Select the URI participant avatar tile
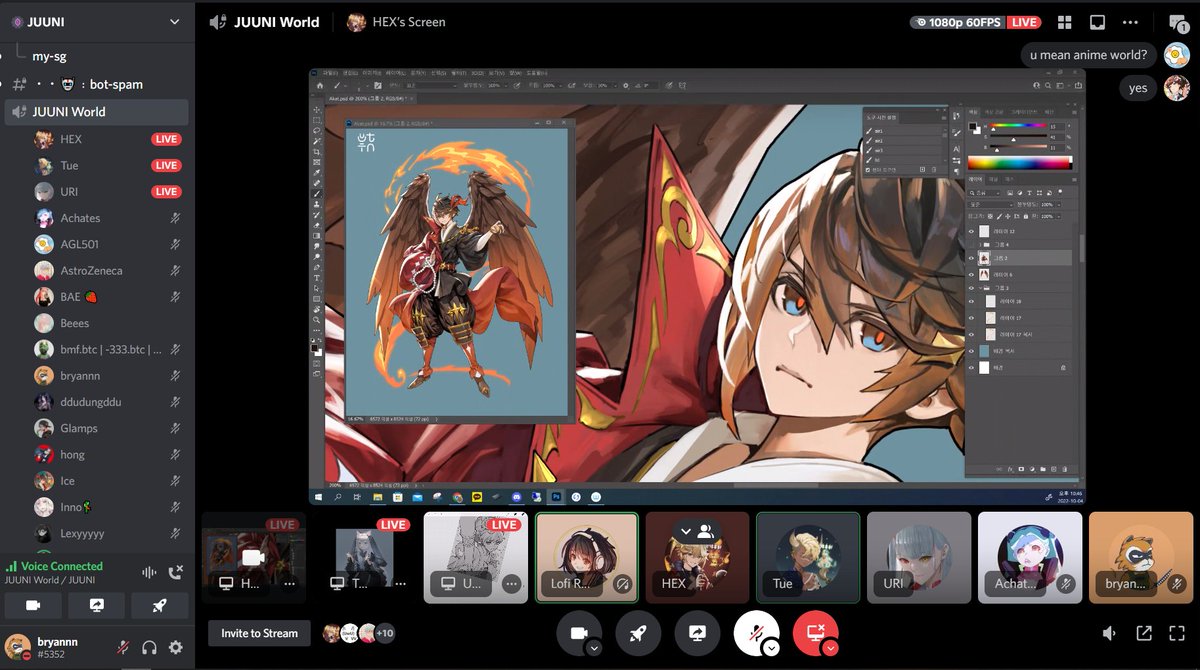This screenshot has width=1200, height=670. pos(918,558)
